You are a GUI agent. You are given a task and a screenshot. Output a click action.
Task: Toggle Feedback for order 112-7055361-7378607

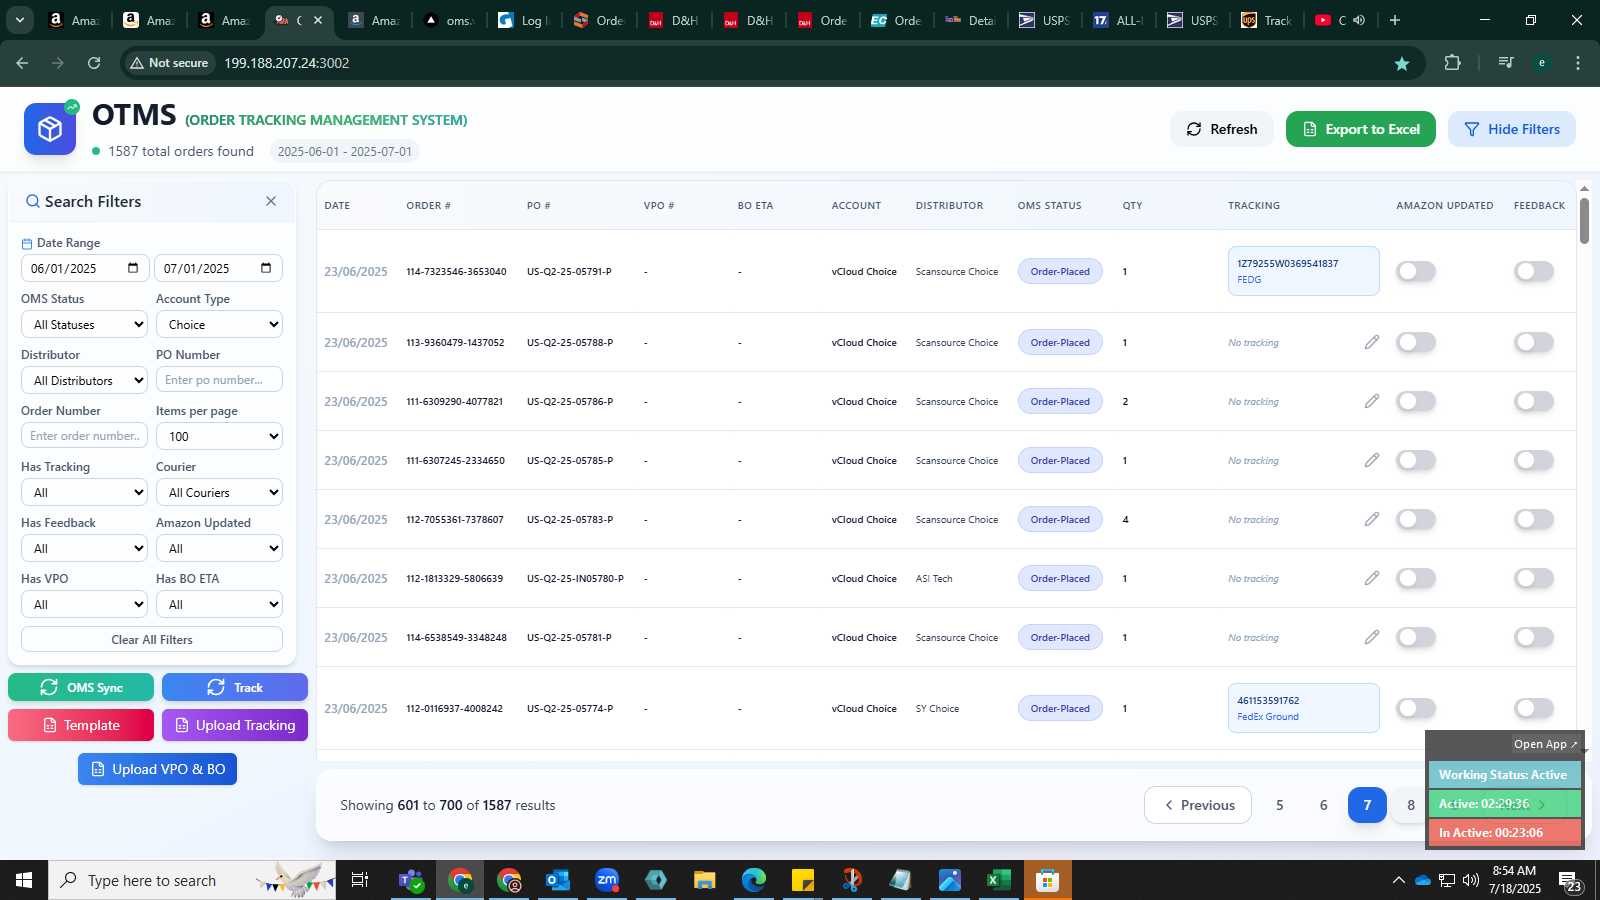[1534, 519]
